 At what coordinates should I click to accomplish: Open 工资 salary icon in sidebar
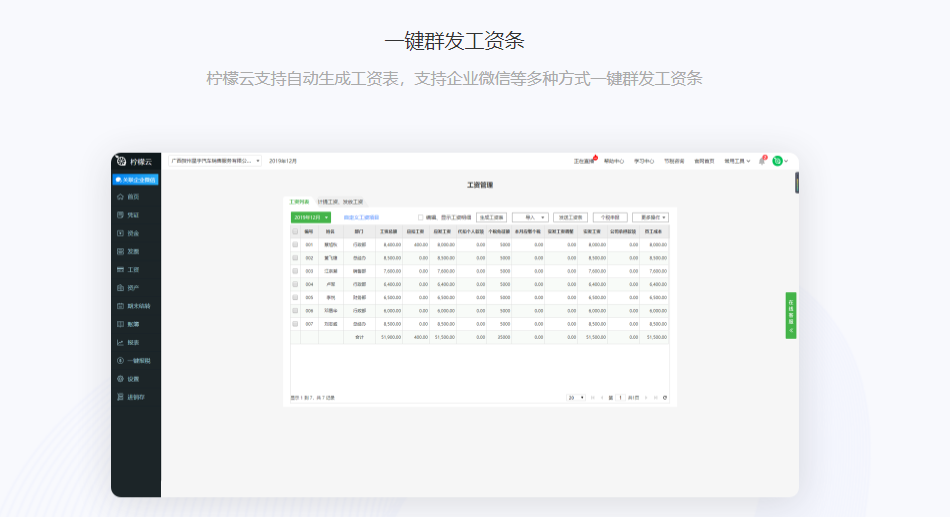point(121,270)
